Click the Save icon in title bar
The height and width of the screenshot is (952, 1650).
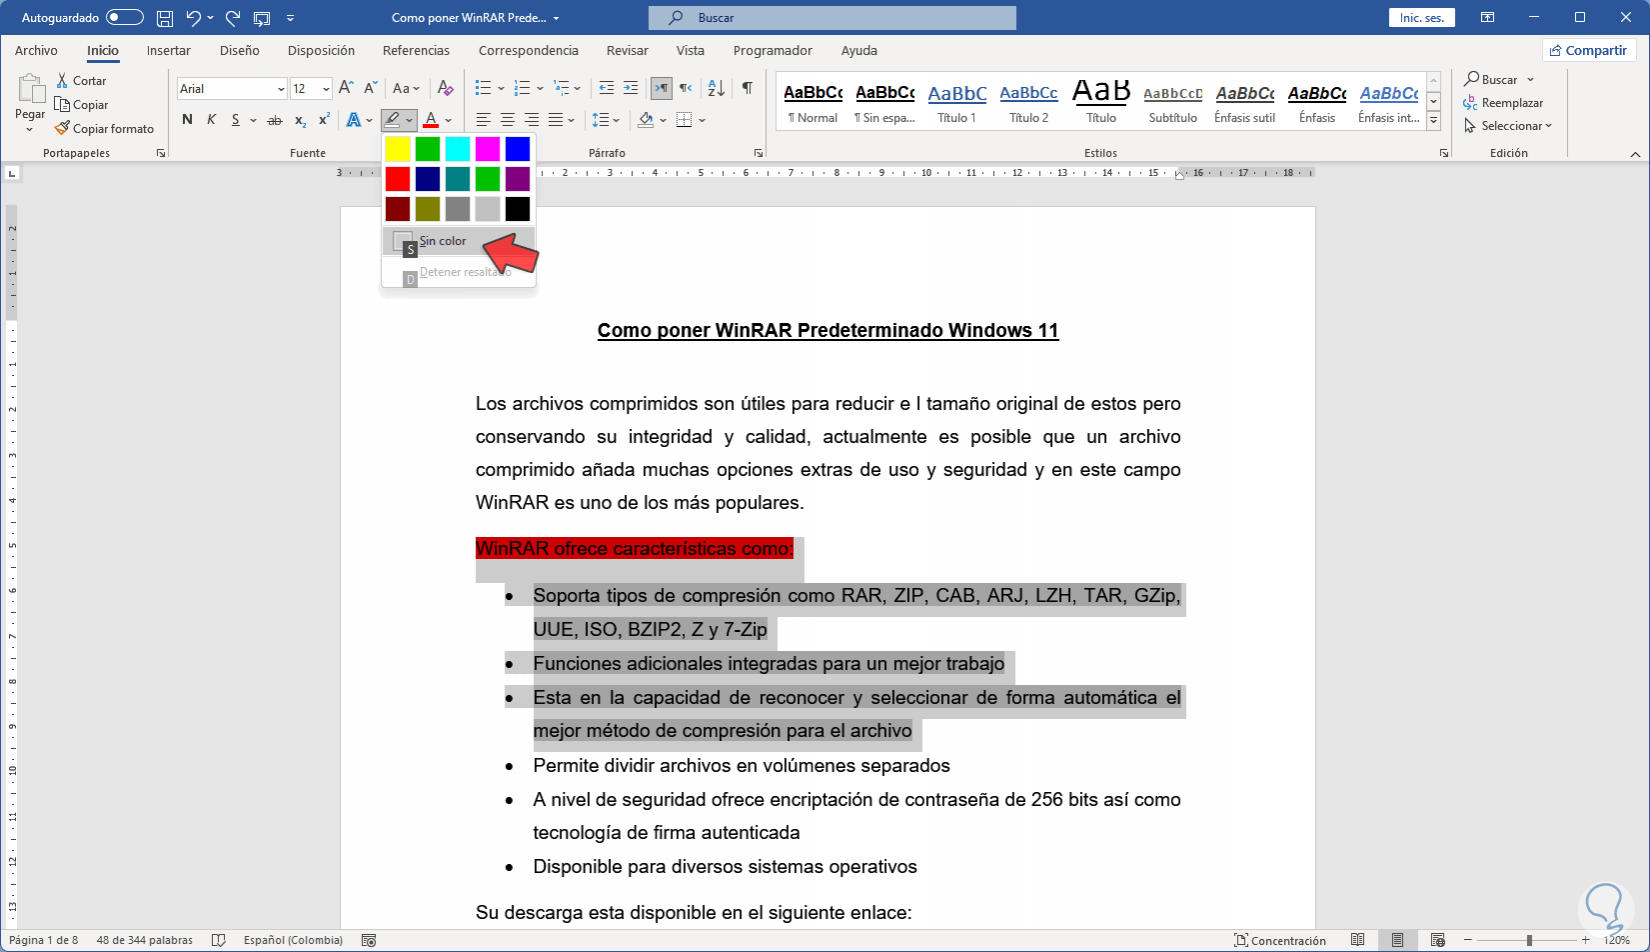point(165,18)
